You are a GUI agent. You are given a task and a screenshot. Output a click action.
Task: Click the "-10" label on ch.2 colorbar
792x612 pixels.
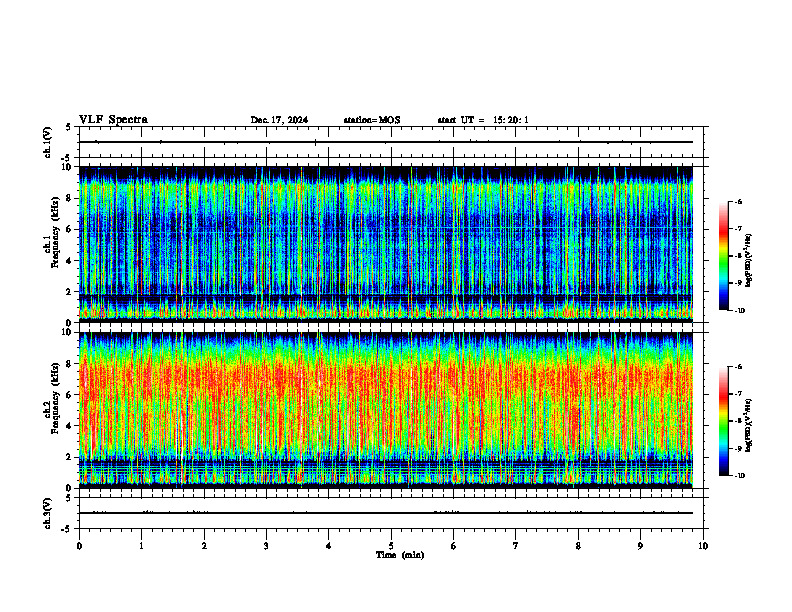click(739, 475)
